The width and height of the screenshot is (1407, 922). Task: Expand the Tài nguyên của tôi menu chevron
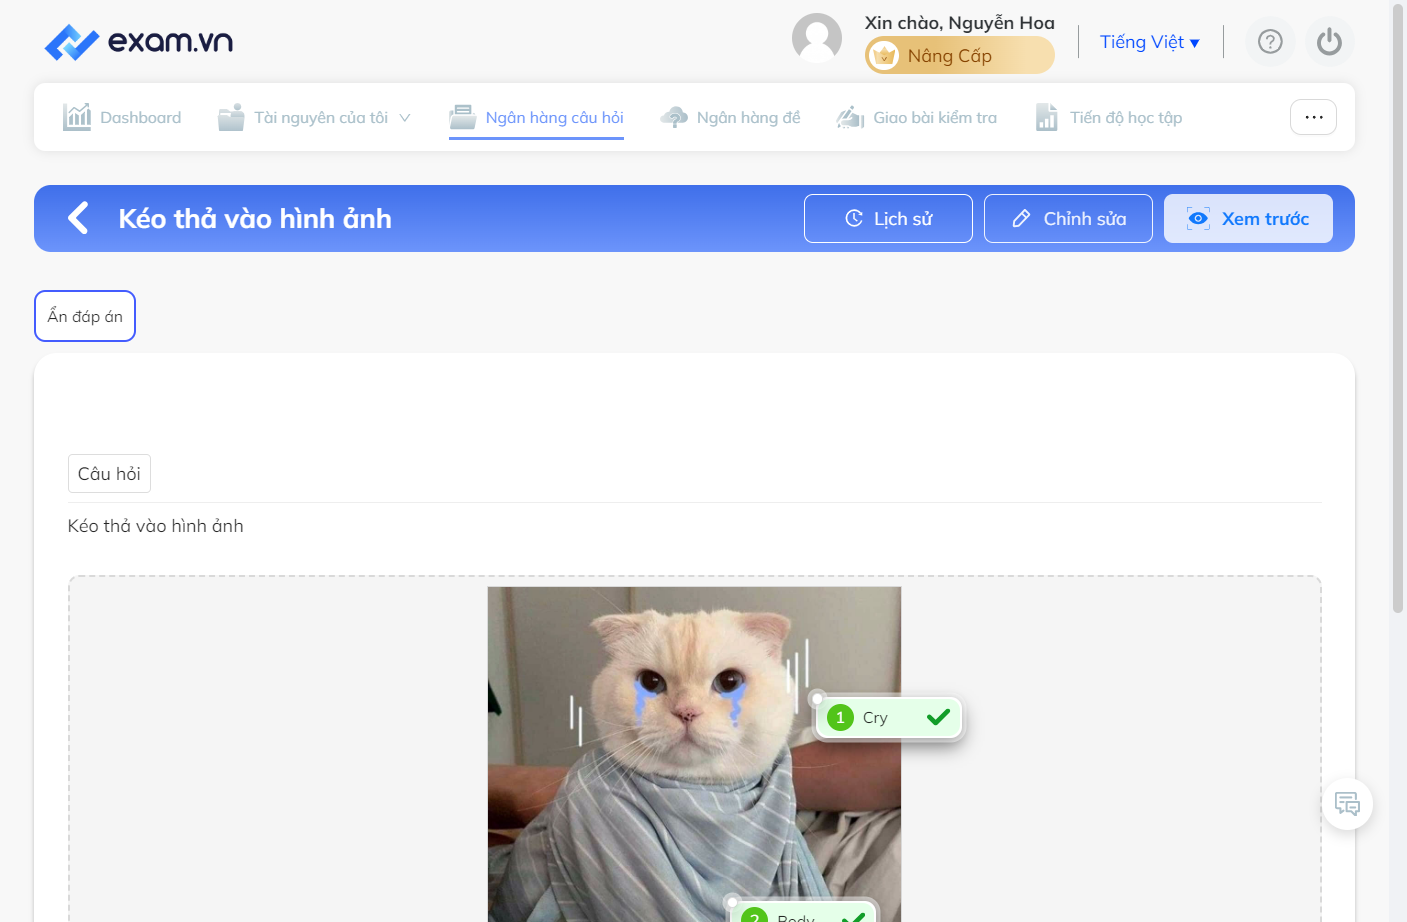405,118
